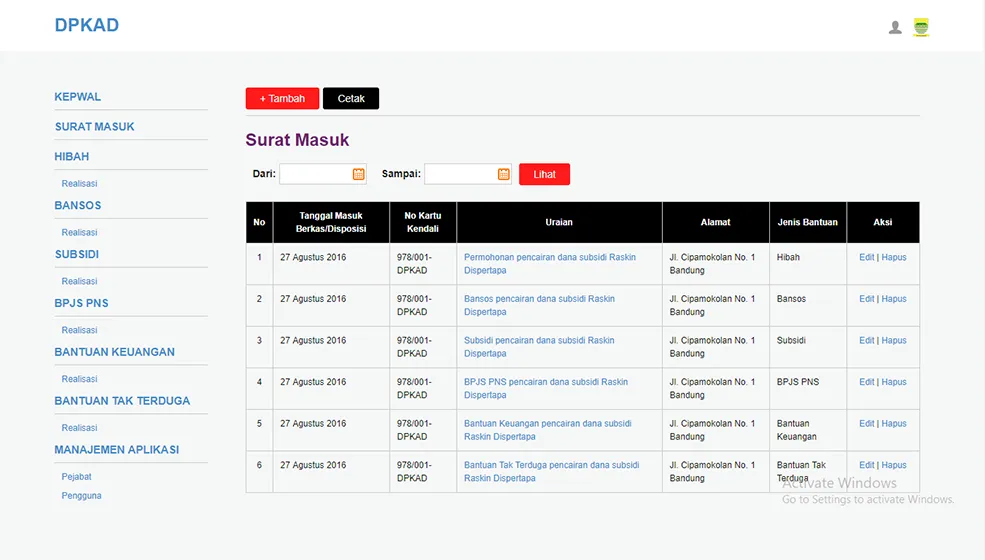Open the Dari date calendar picker
985x560 pixels.
tap(359, 174)
